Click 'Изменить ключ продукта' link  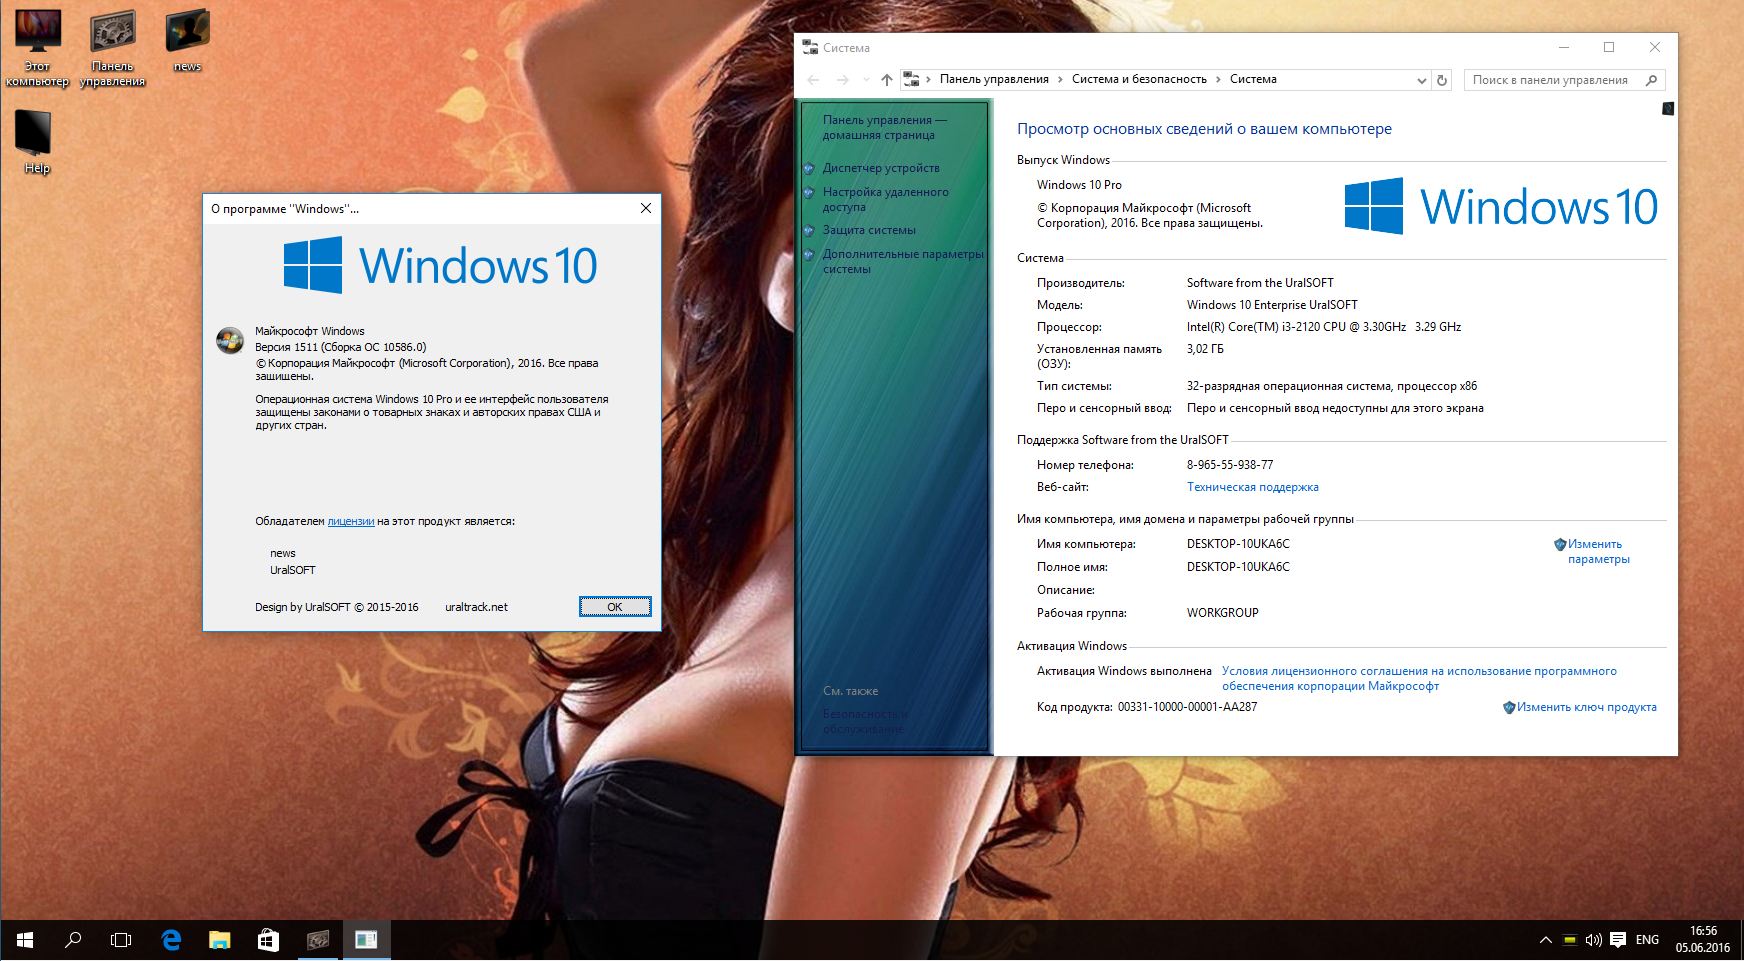1586,707
